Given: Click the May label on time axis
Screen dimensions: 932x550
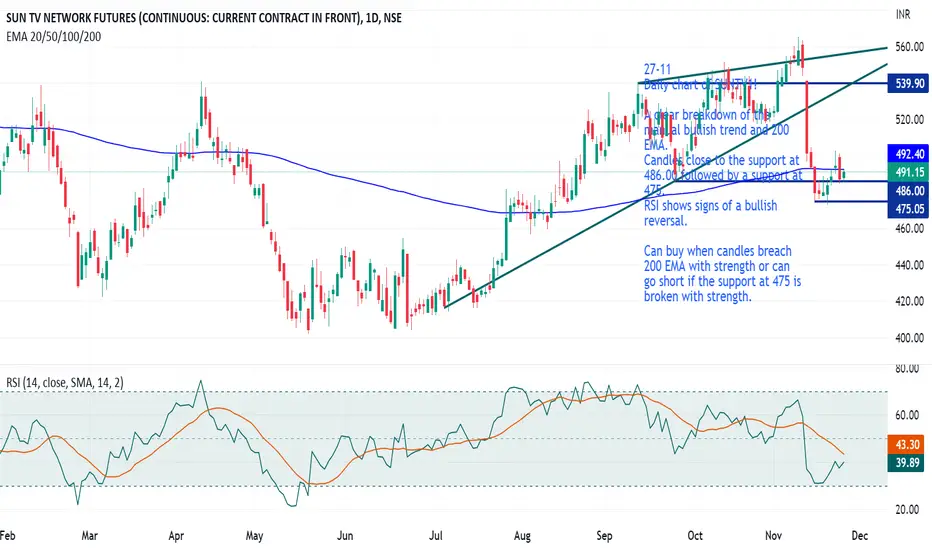Looking at the screenshot, I should pyautogui.click(x=254, y=536).
